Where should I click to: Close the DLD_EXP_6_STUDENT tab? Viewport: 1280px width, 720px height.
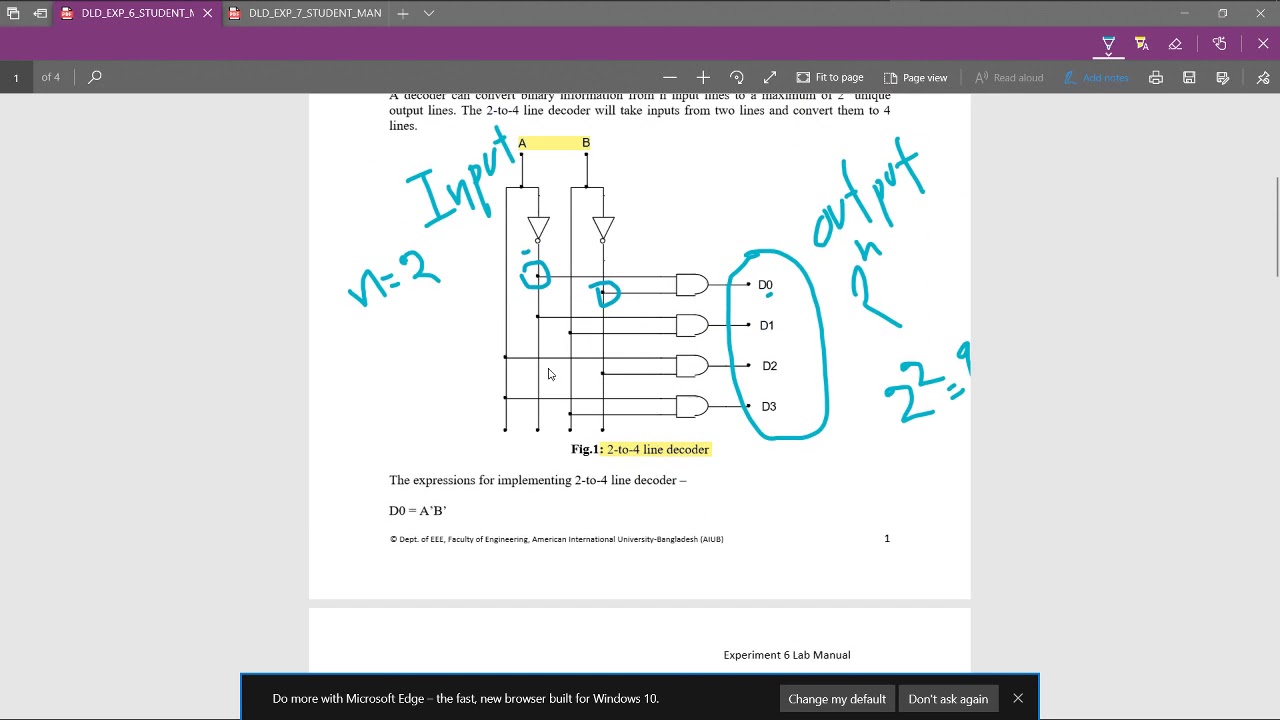click(207, 13)
